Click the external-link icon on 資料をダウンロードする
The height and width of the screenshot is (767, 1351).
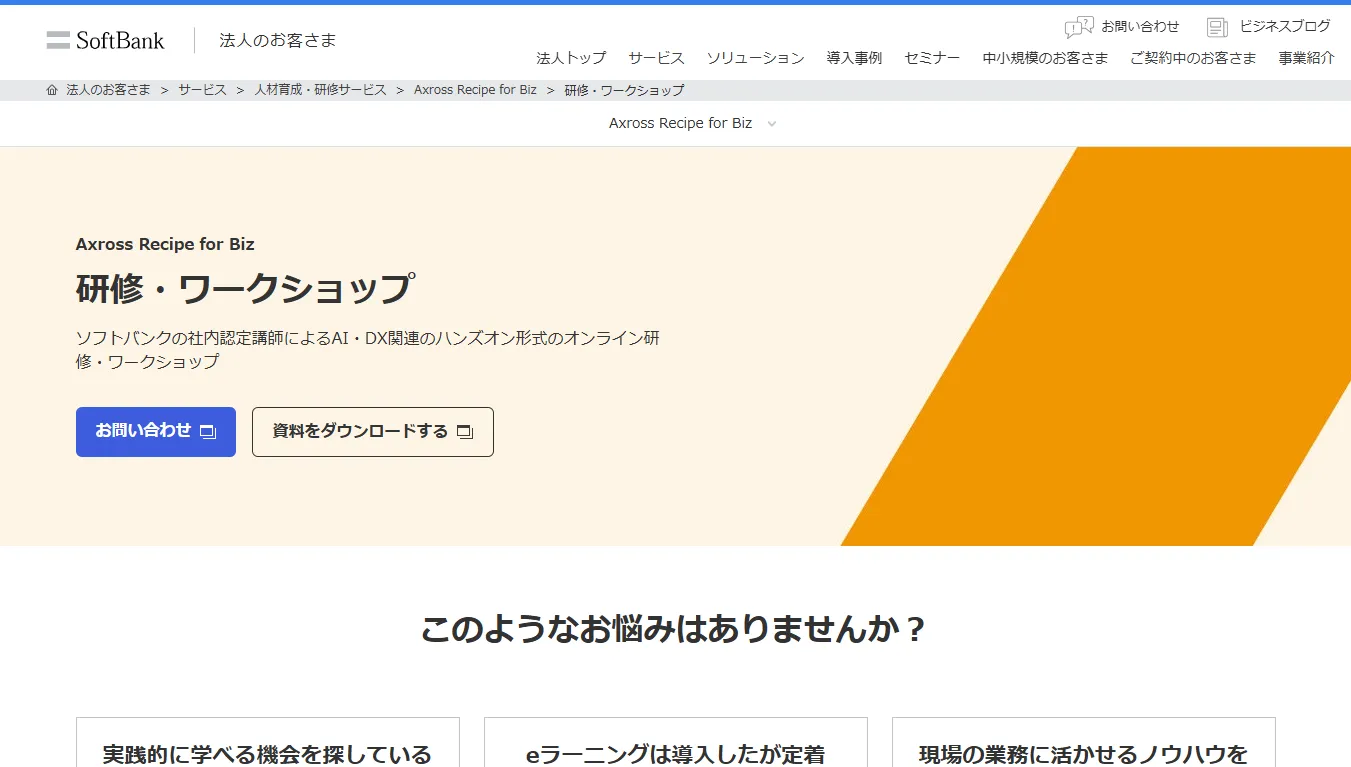(x=464, y=431)
